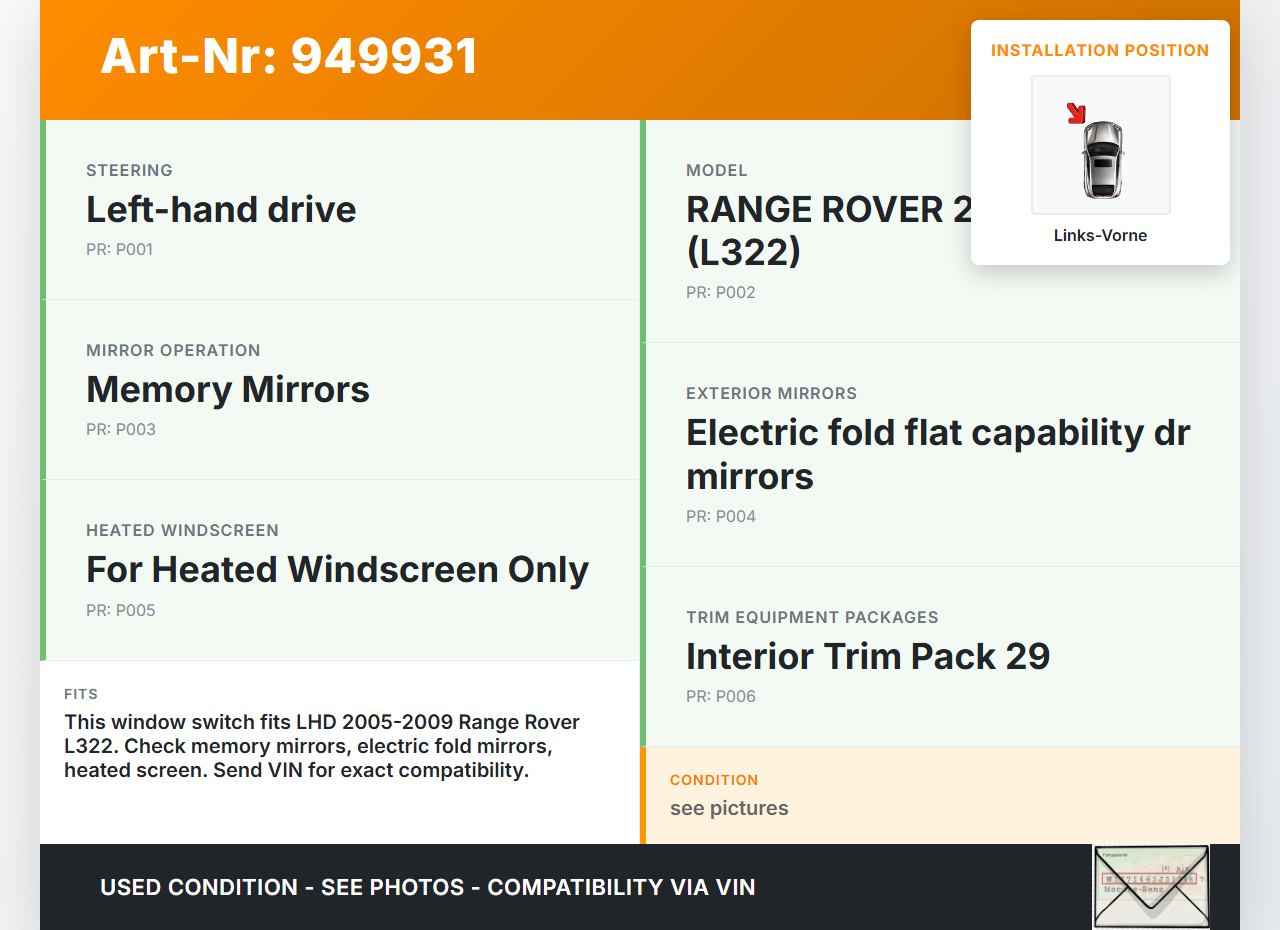This screenshot has height=930, width=1280.
Task: Click the fits compatibility description paragraph
Action: pyautogui.click(x=322, y=746)
